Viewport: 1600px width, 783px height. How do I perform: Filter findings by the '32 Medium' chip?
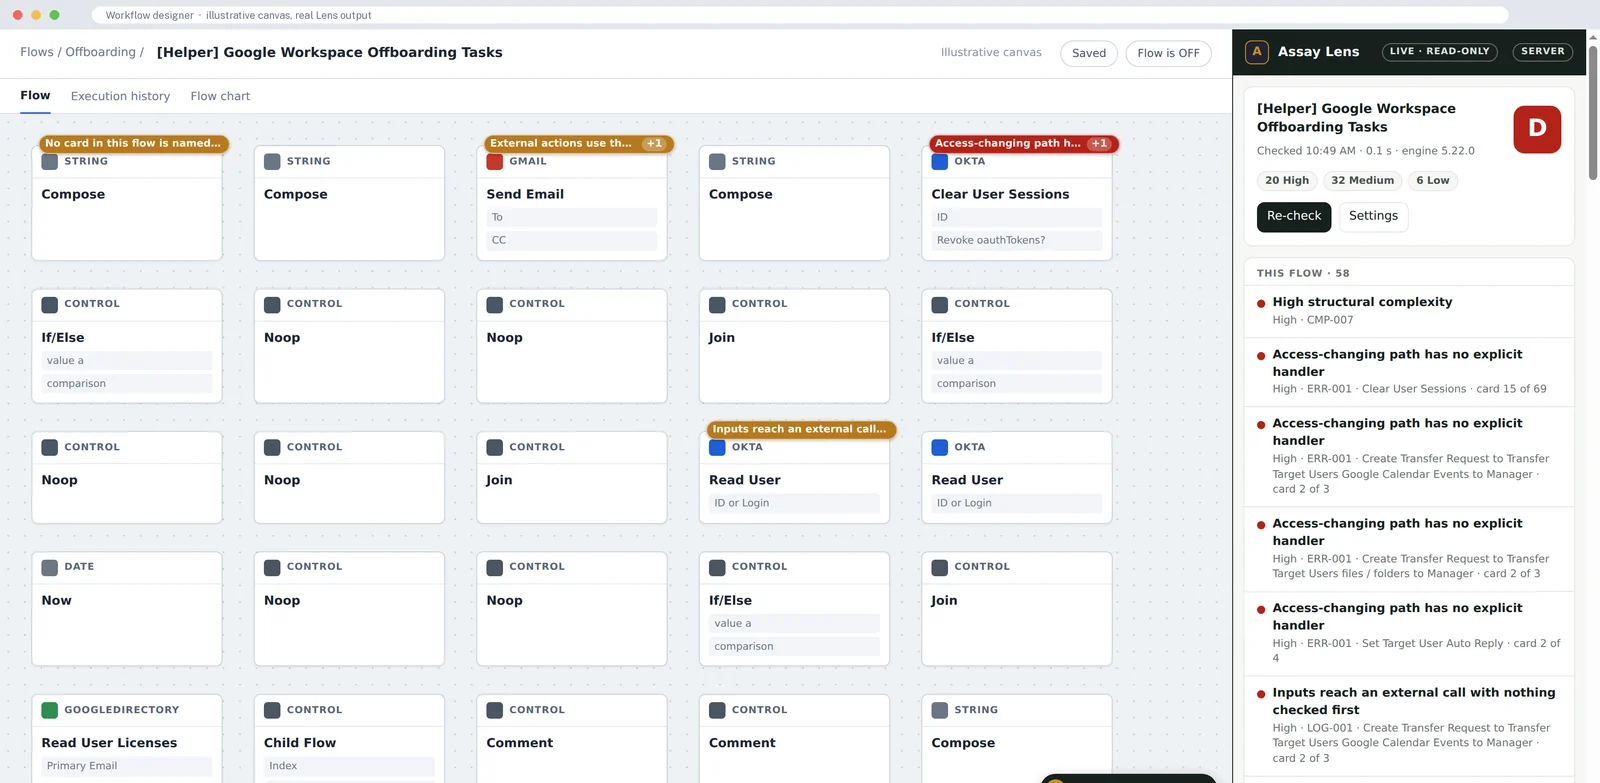[x=1362, y=181]
